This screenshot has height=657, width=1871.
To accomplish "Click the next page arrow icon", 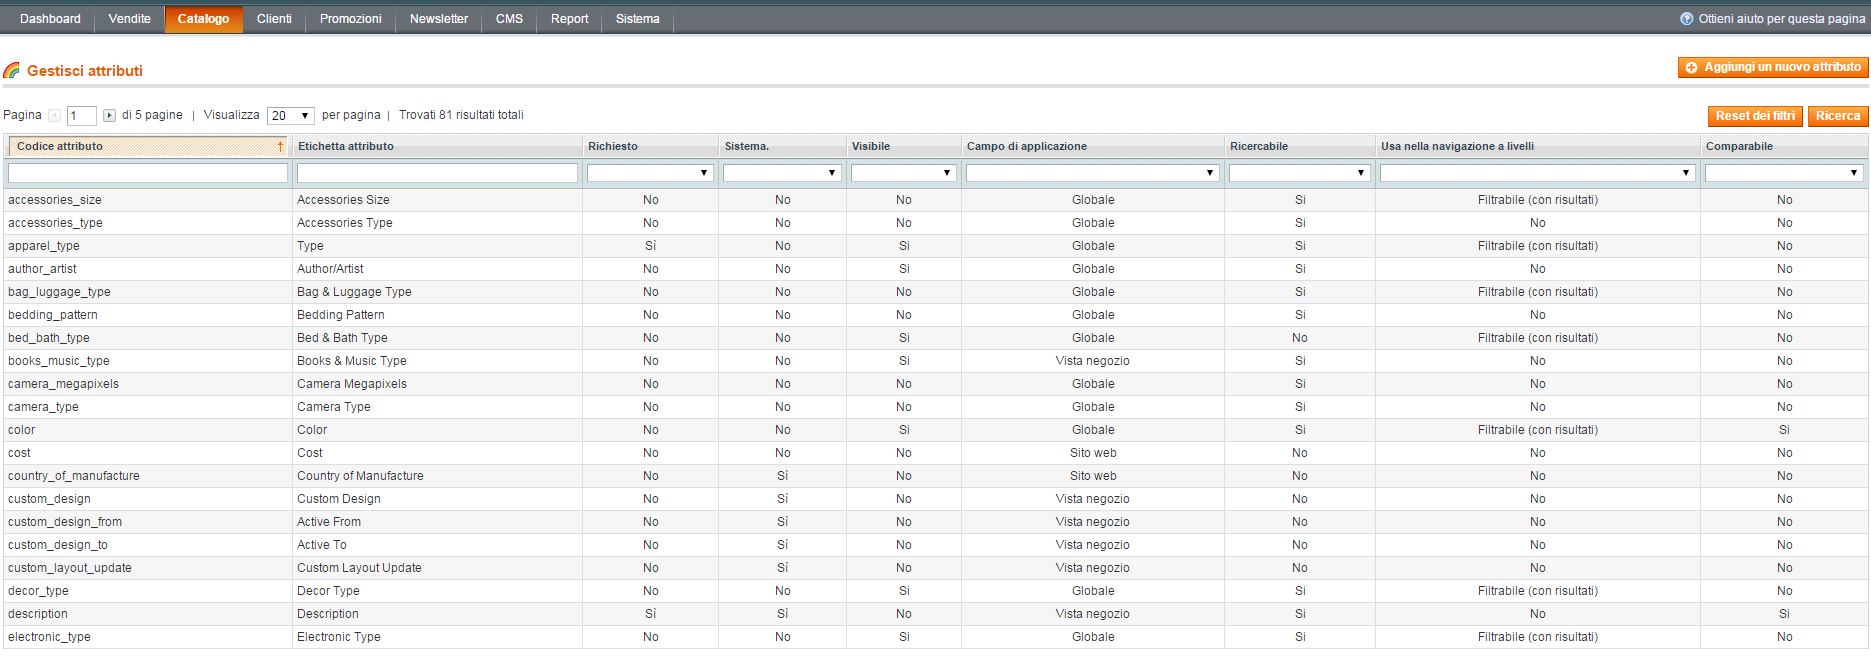I will click(x=110, y=116).
